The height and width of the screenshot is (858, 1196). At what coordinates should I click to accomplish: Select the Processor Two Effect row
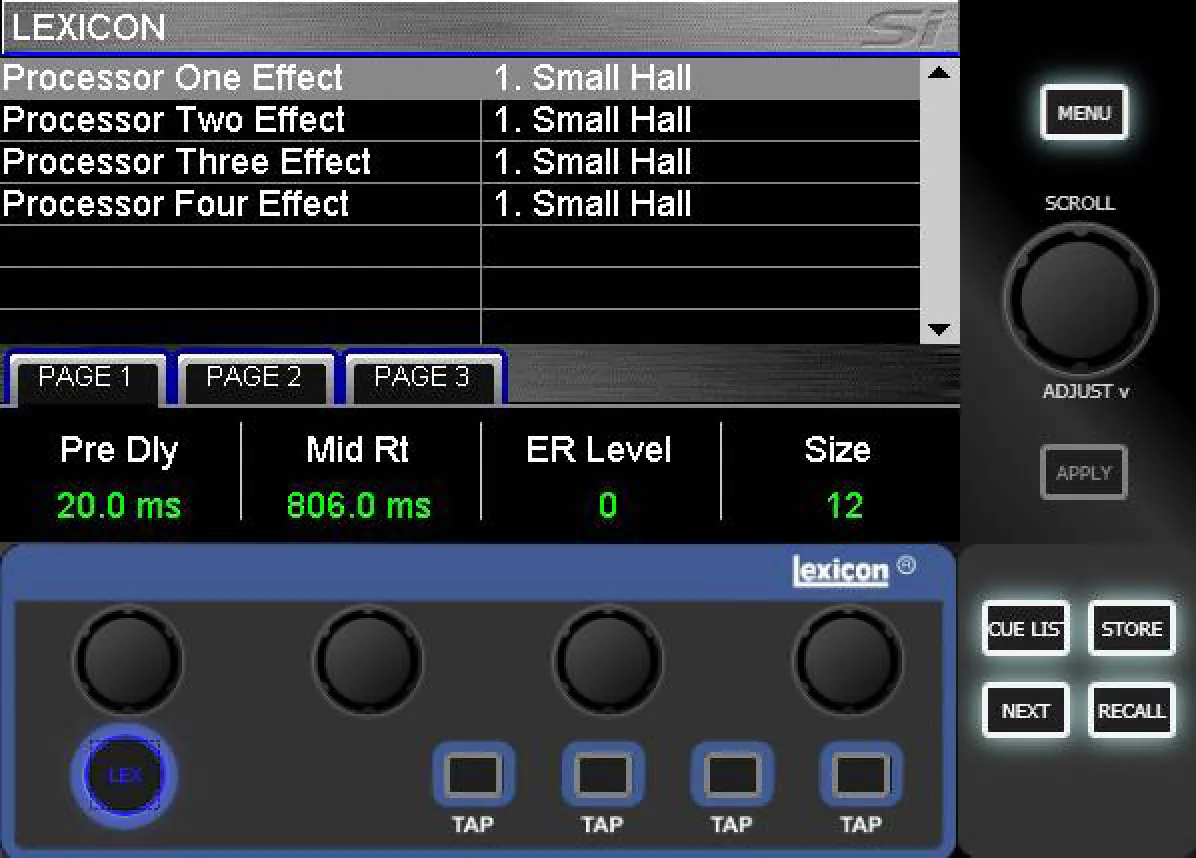point(460,120)
